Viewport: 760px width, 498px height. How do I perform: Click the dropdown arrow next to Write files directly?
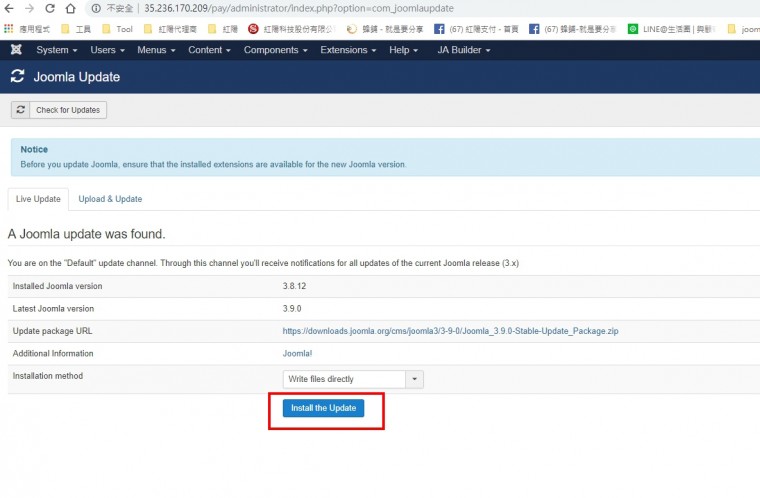(x=414, y=379)
